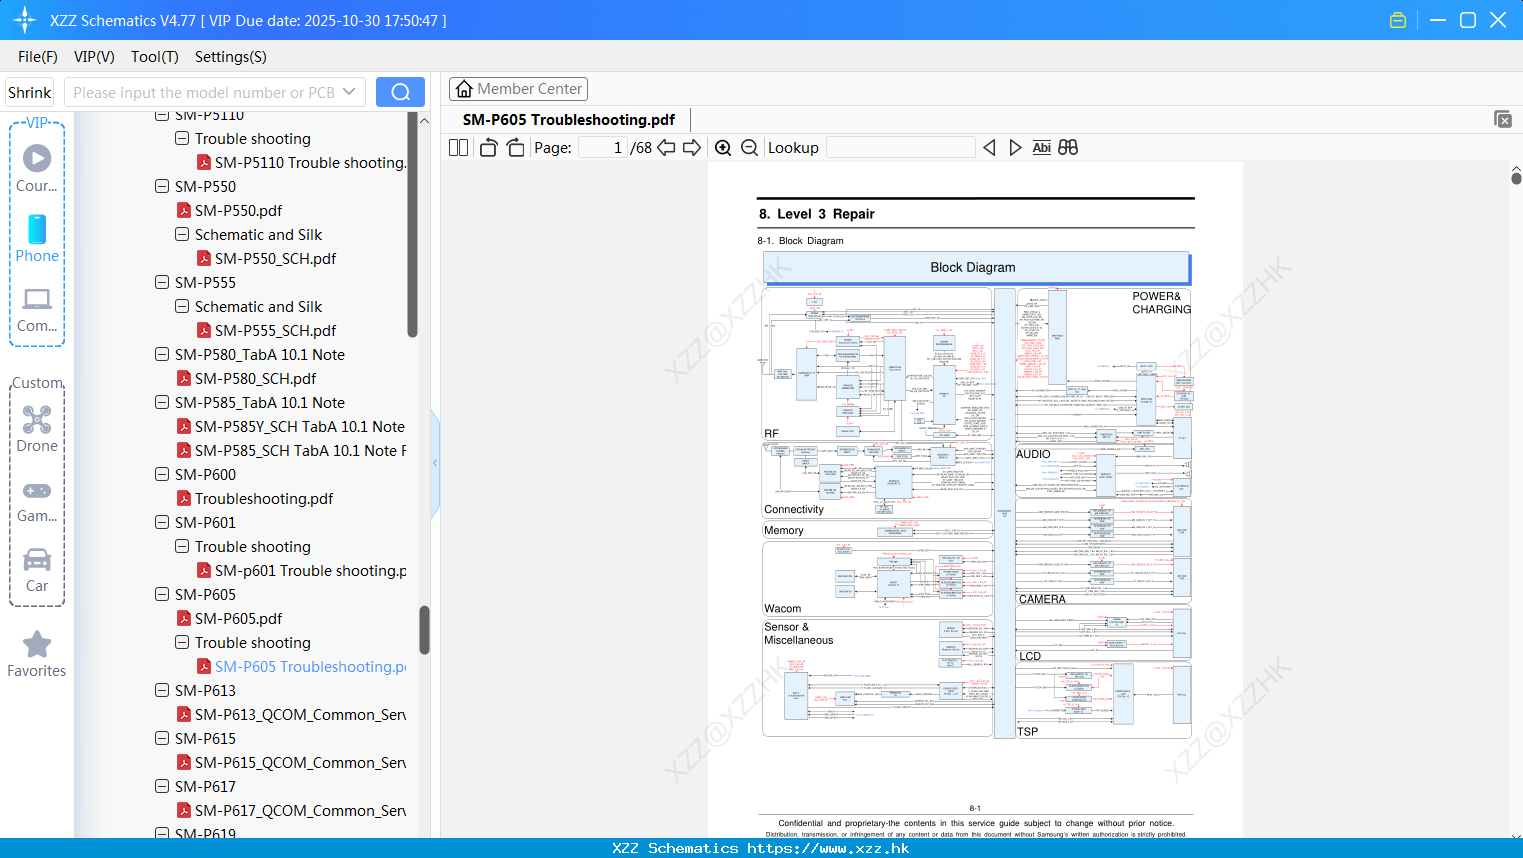Viewport: 1523px width, 858px height.
Task: Select SM-P605 Troubleshooting.pdf tree item
Action: click(311, 666)
